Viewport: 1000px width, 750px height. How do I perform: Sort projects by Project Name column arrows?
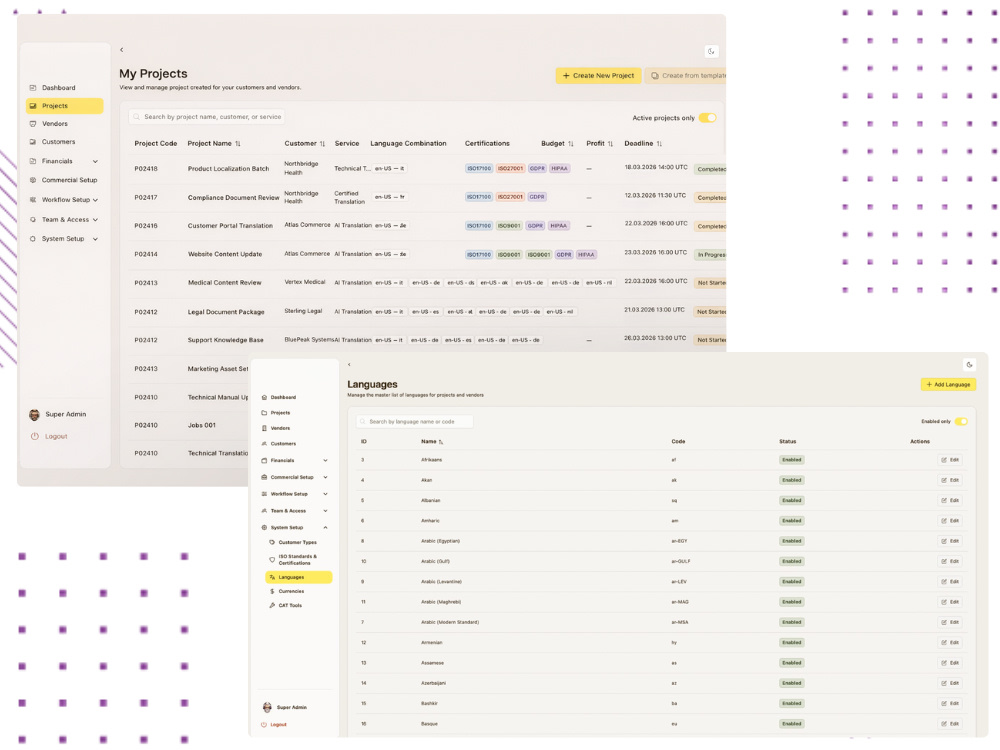tap(238, 143)
